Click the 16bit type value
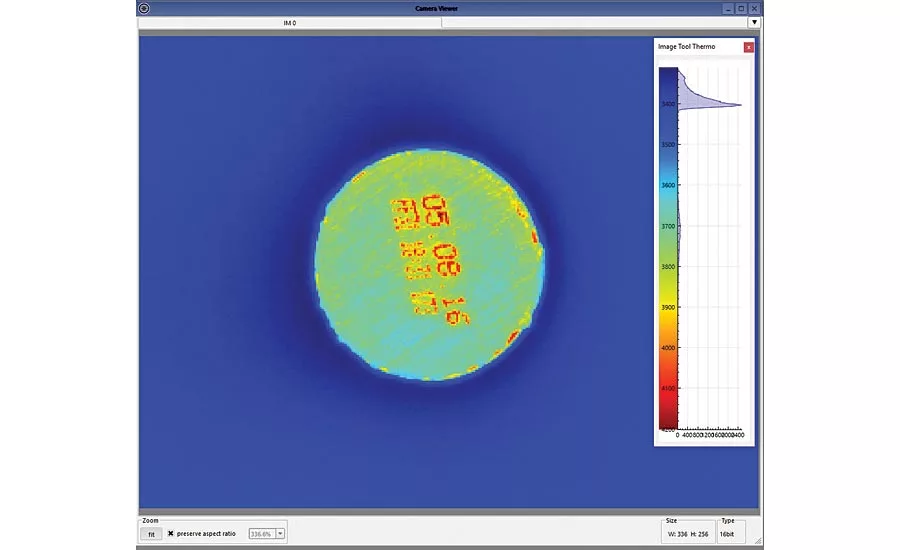 (727, 534)
